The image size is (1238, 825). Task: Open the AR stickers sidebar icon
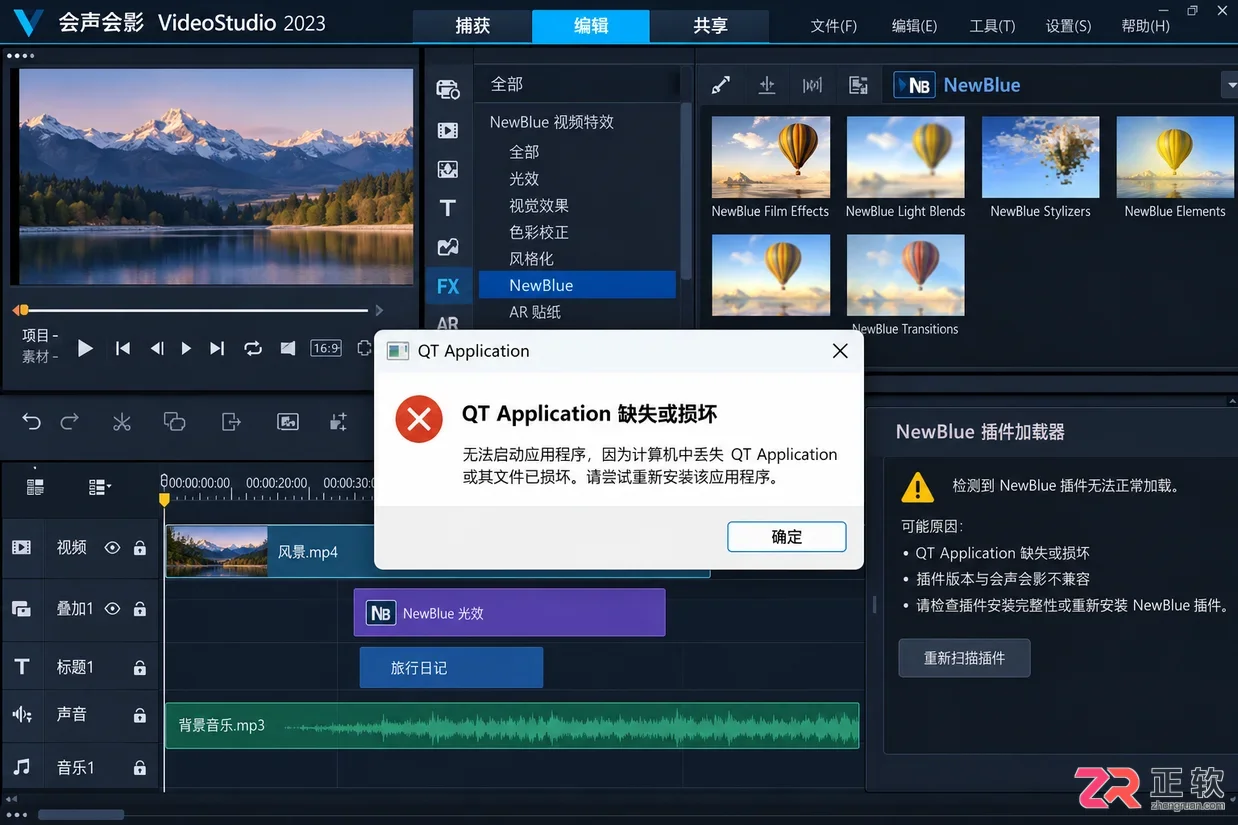coord(448,323)
